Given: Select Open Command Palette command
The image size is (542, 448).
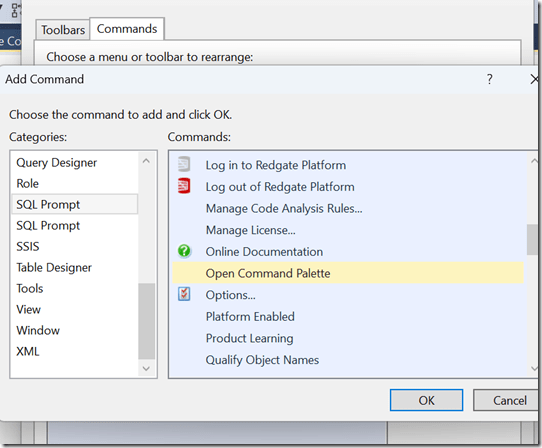Looking at the screenshot, I should click(x=348, y=273).
